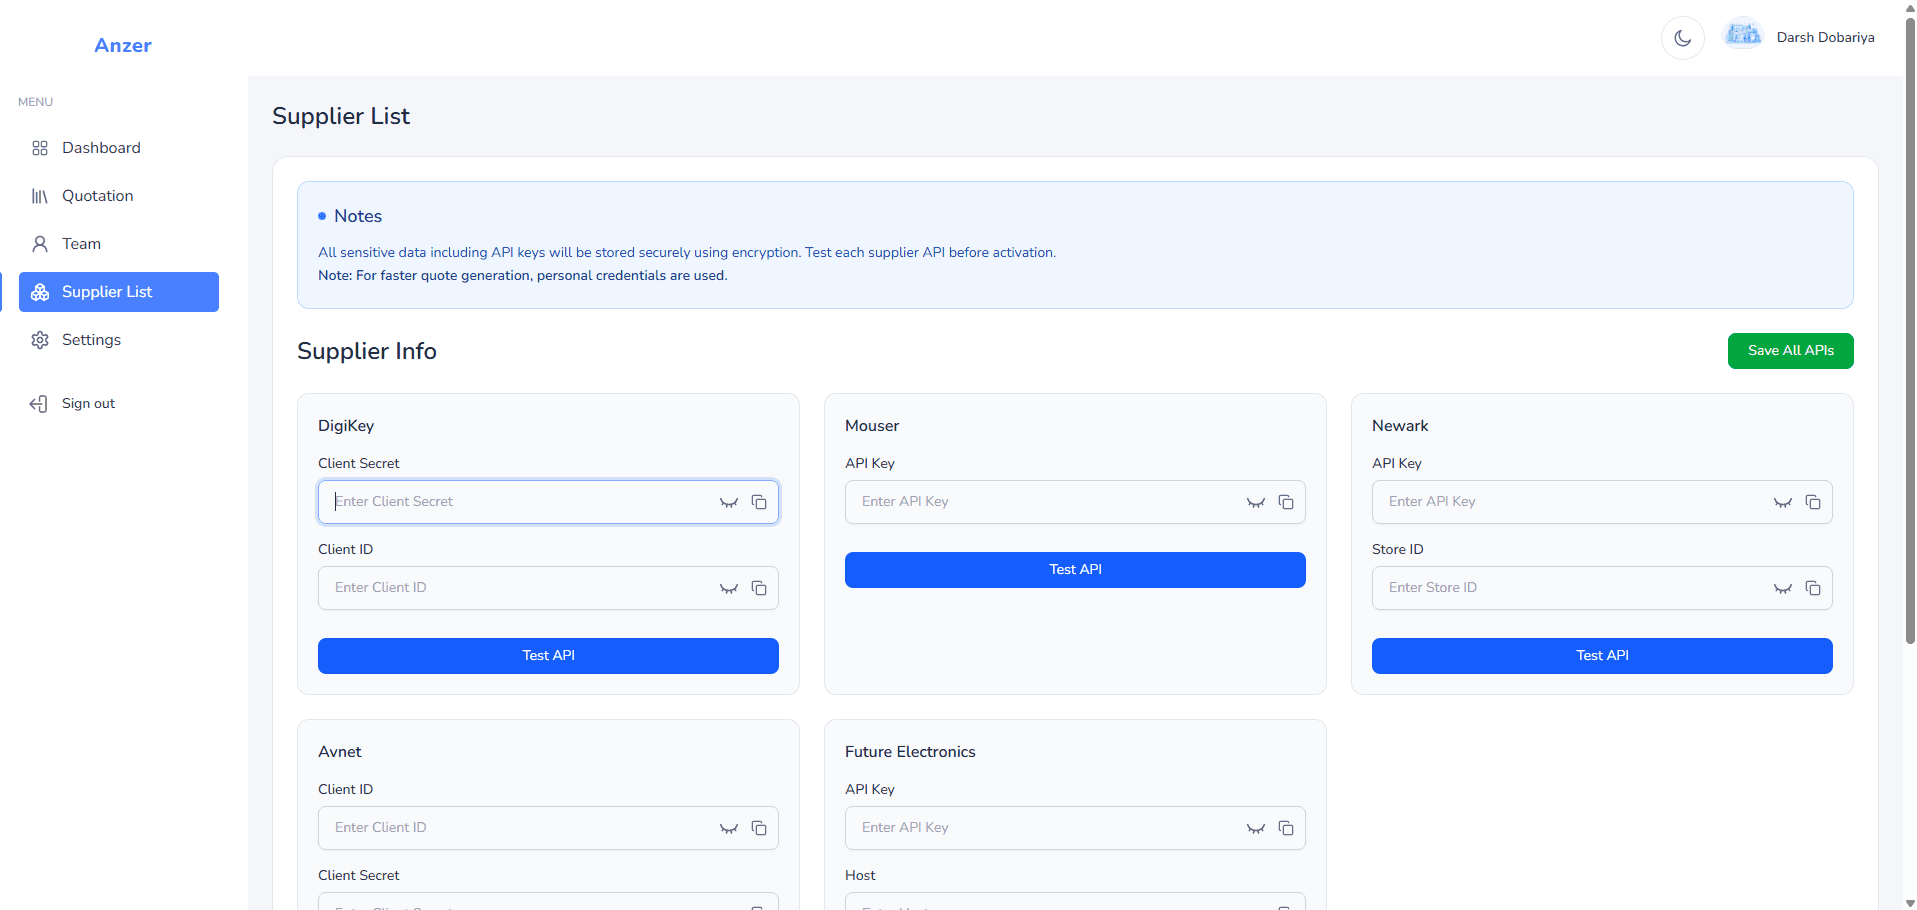Reveal the Newark API Key value

1783,502
